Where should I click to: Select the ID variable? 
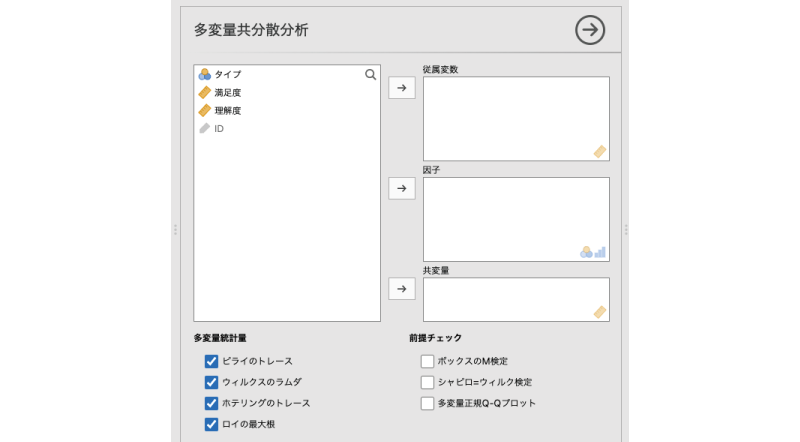pos(218,129)
